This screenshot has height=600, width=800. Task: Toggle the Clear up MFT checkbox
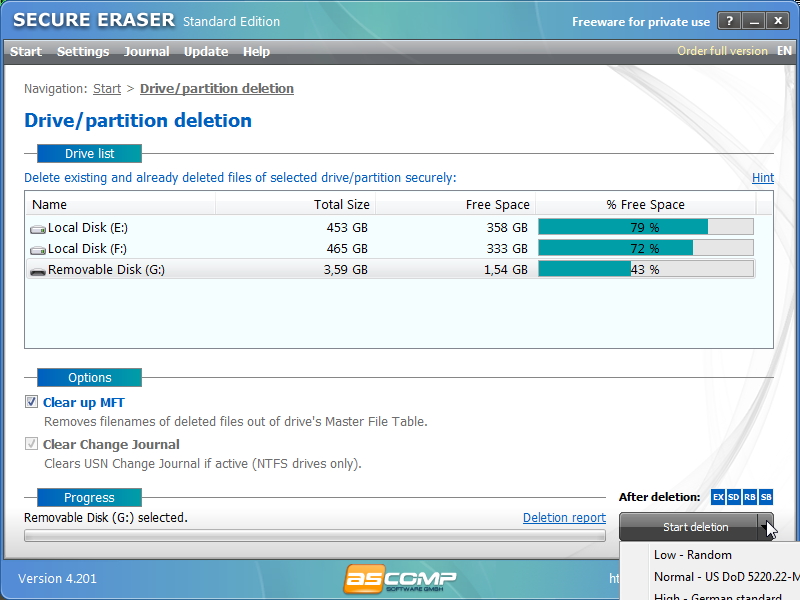[x=31, y=402]
